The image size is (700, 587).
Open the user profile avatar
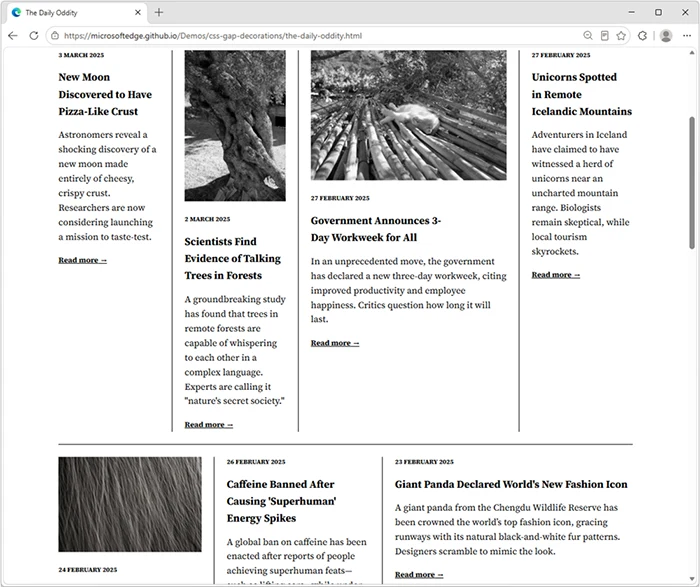pyautogui.click(x=666, y=36)
